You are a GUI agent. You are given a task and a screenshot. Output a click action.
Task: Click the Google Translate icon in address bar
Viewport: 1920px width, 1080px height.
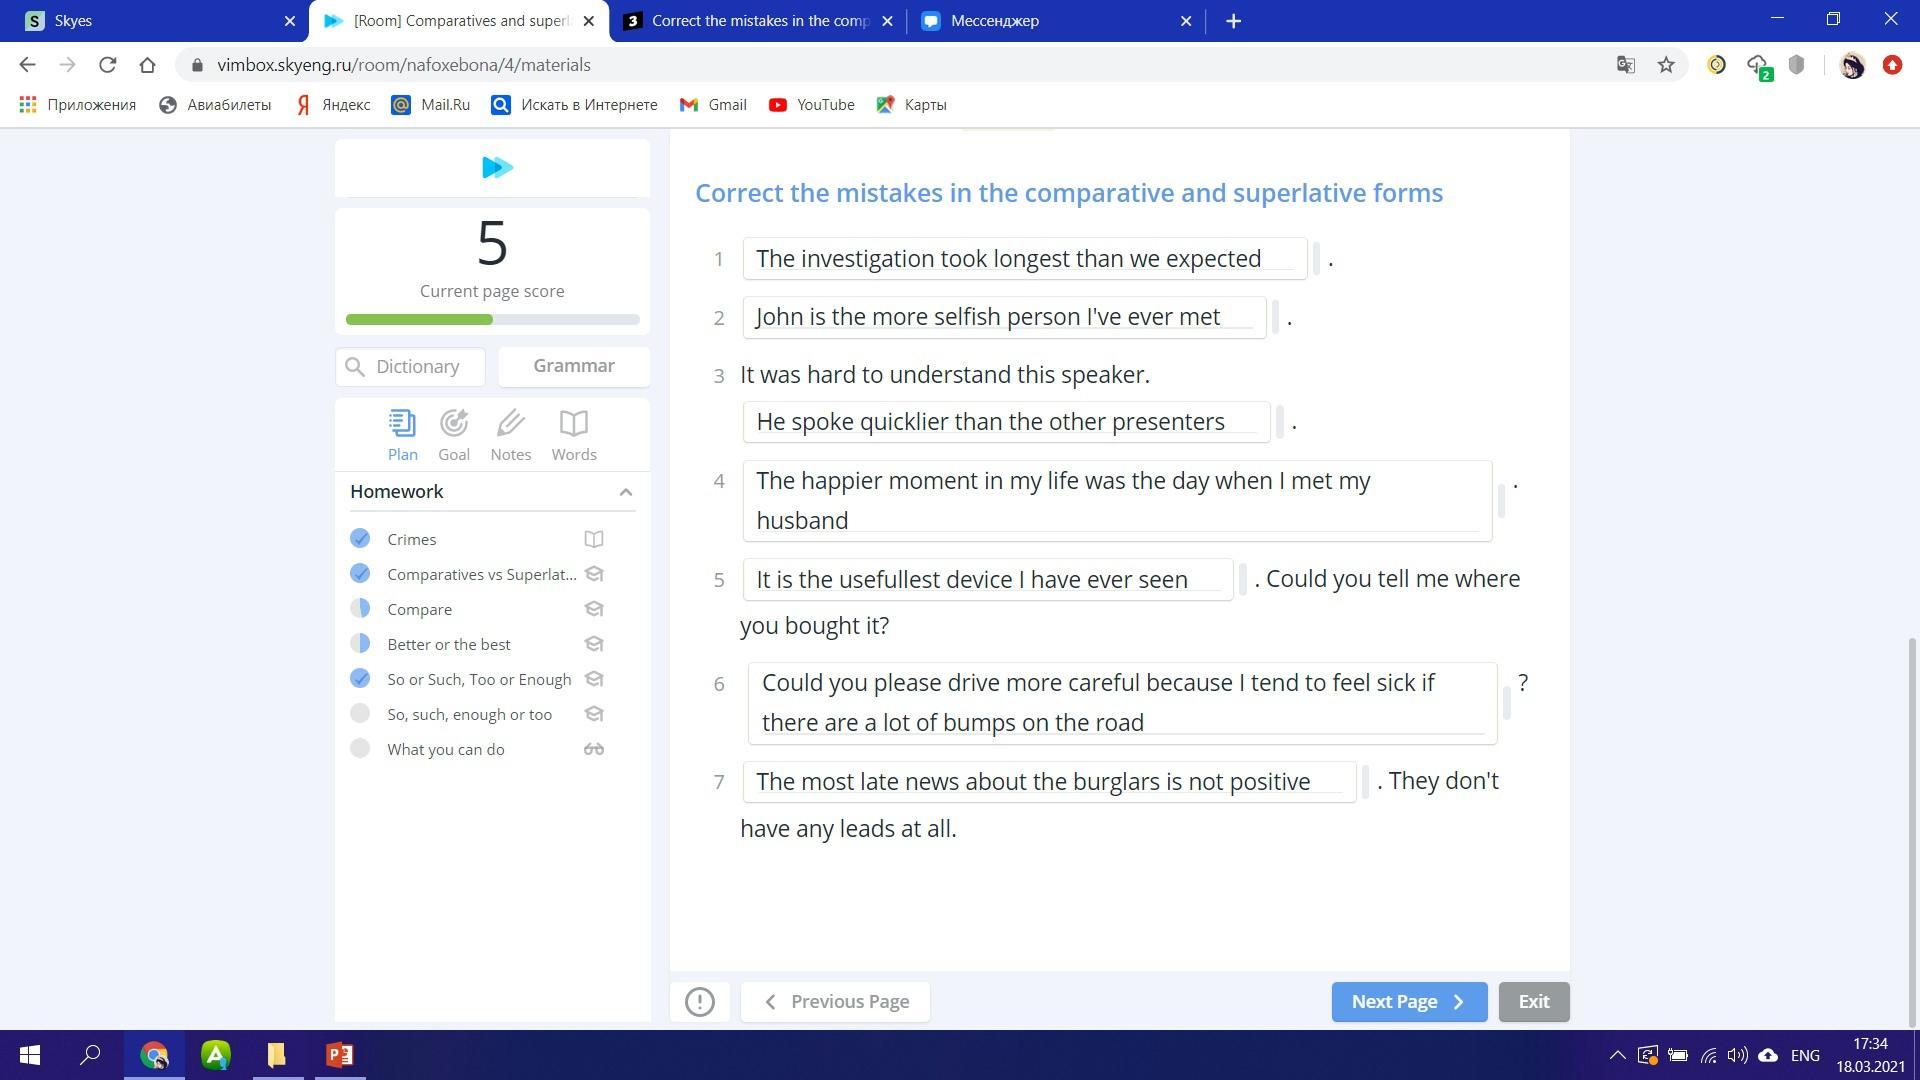pyautogui.click(x=1626, y=65)
